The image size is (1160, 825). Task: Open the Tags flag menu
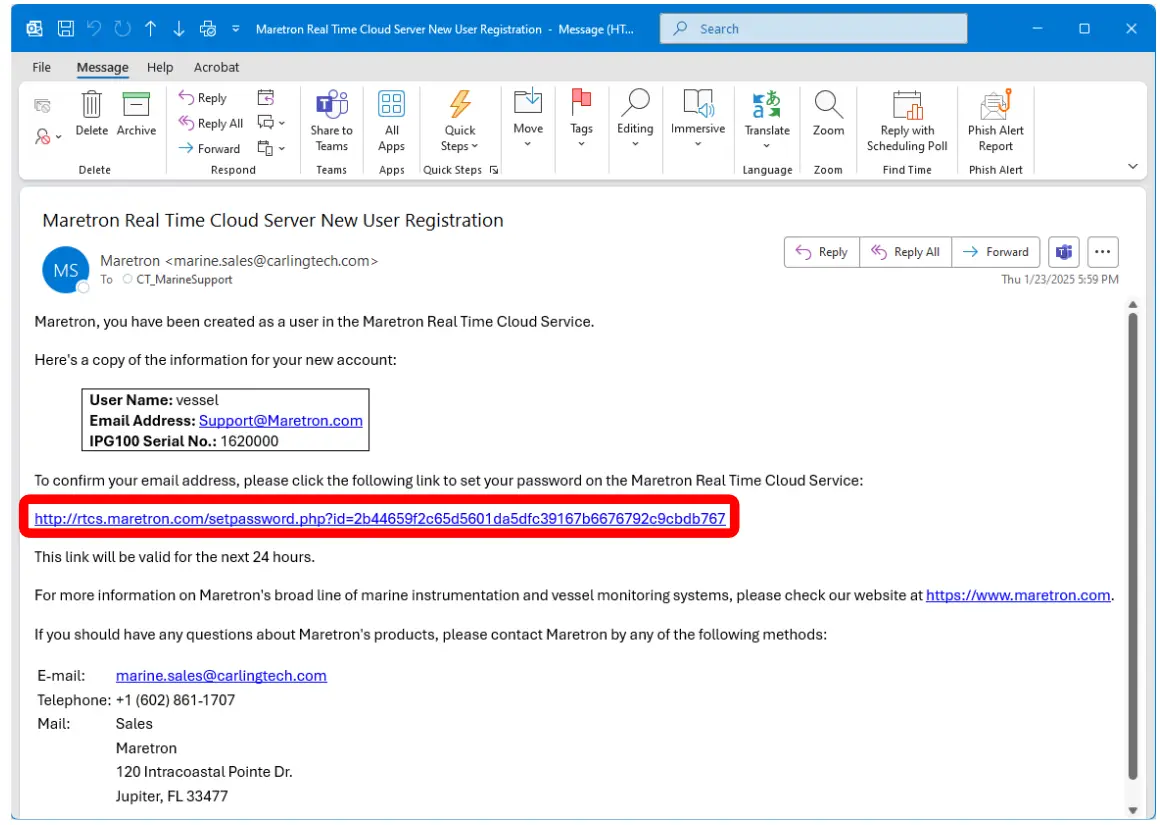coord(581,118)
